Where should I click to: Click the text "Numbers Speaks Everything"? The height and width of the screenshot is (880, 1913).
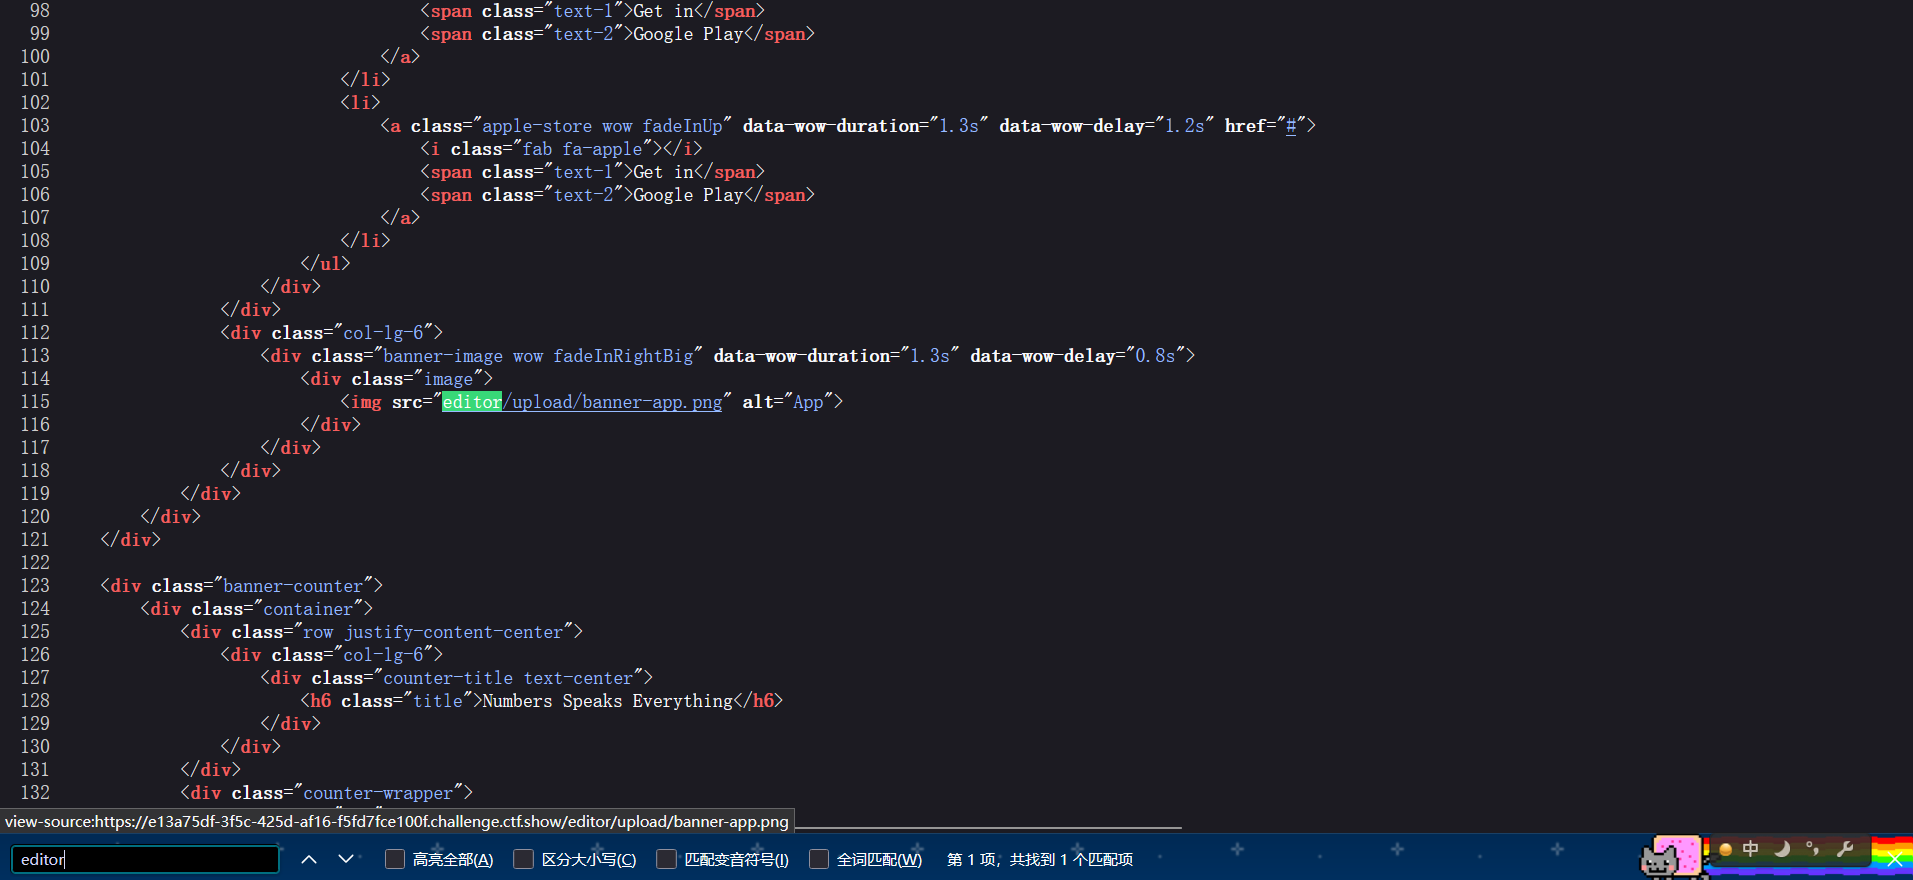tap(607, 701)
